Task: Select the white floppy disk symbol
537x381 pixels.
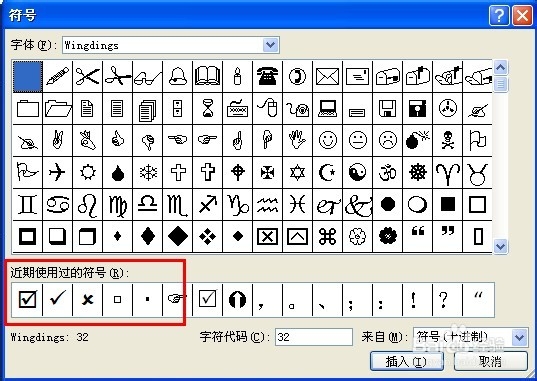Action: 387,109
